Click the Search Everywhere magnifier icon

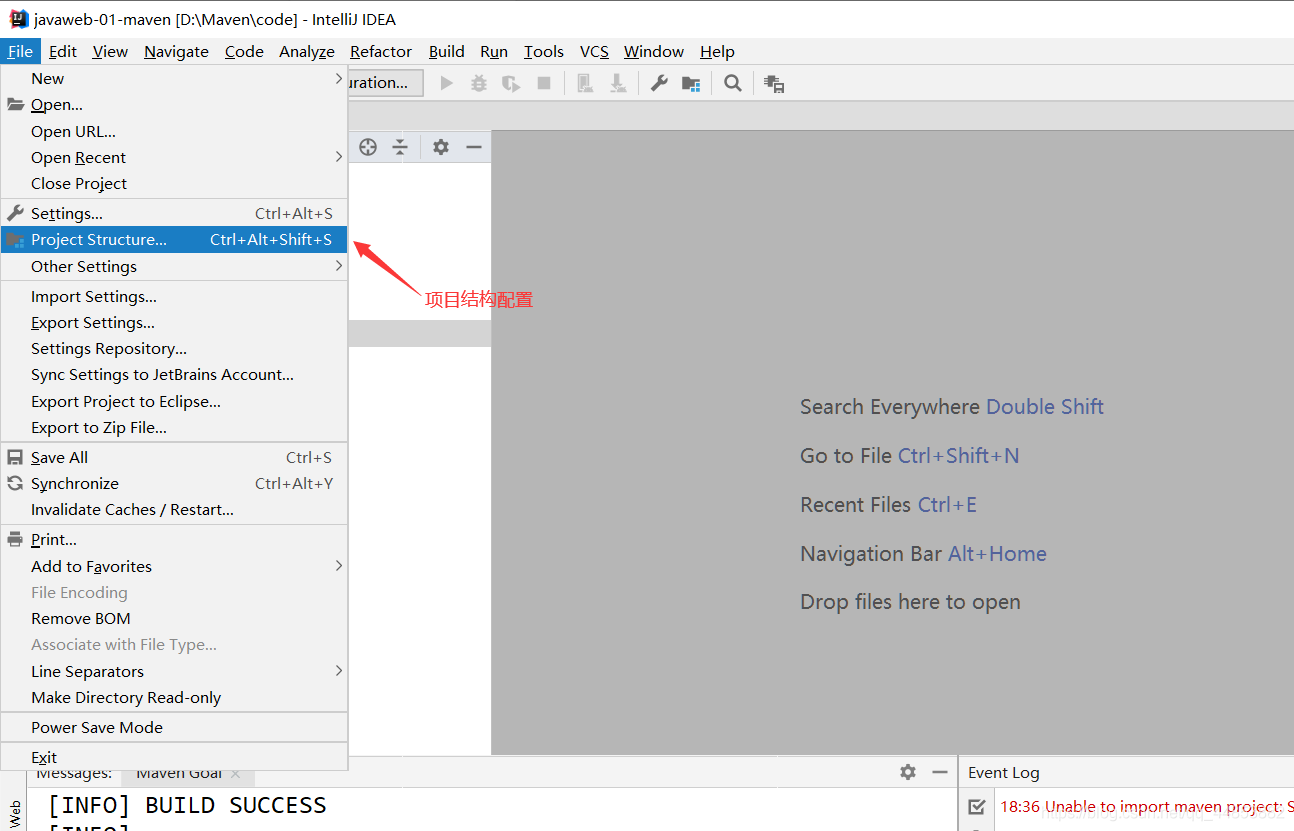pos(733,83)
